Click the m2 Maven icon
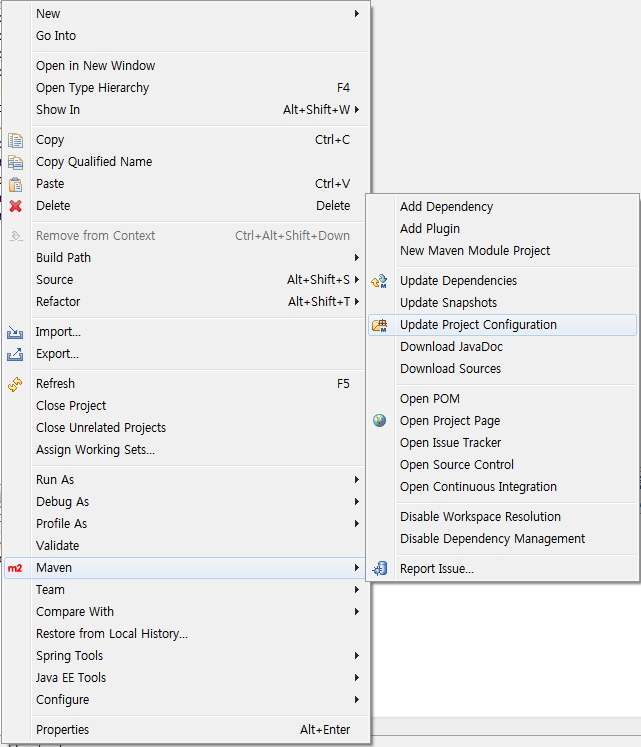The height and width of the screenshot is (747, 641). coord(15,568)
